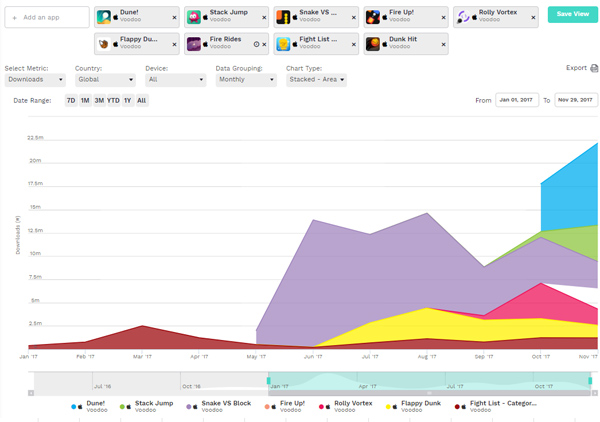This screenshot has width=600, height=422.
Task: Click the Export printer icon
Action: 594,68
